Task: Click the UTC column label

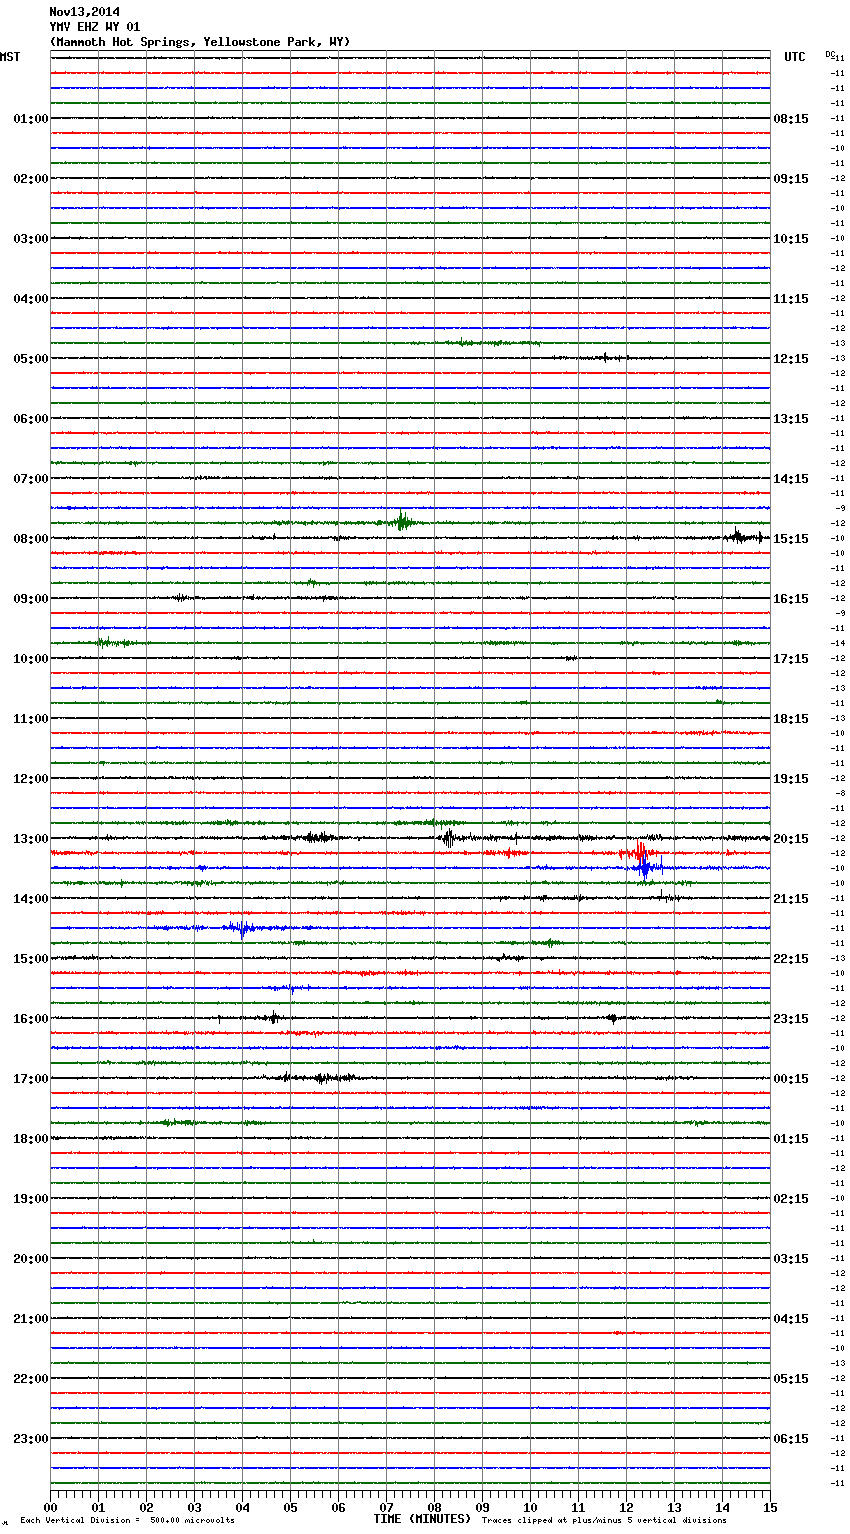Action: tap(795, 57)
